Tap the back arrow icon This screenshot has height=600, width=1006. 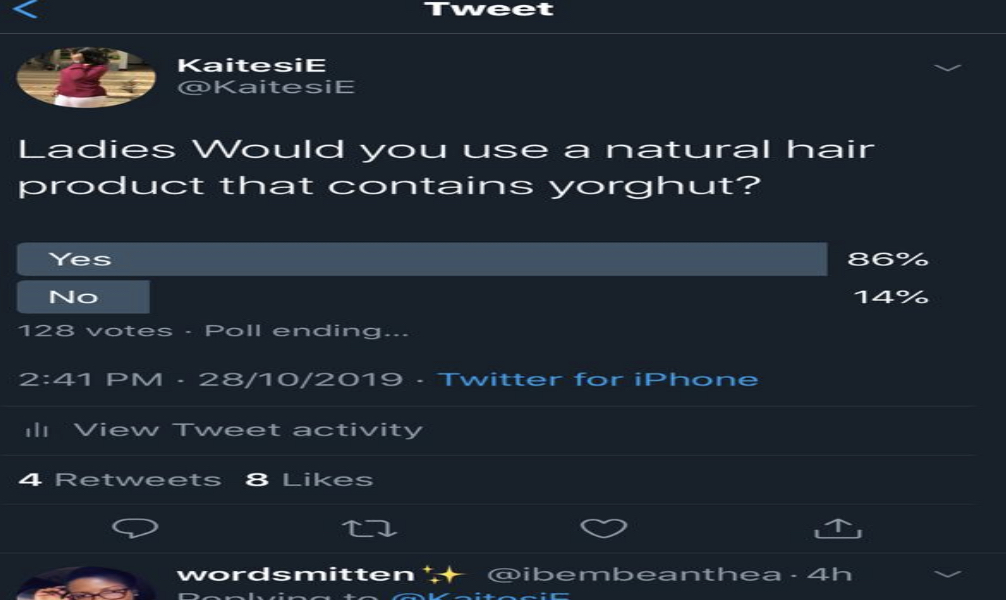point(27,10)
